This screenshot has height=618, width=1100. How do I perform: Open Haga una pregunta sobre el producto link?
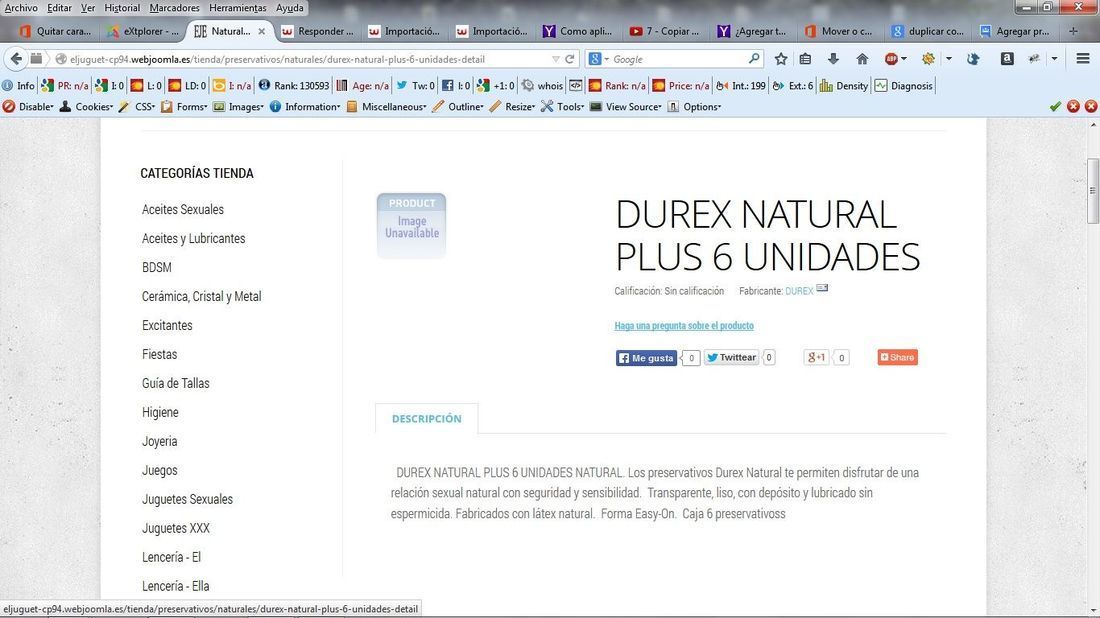click(x=684, y=325)
